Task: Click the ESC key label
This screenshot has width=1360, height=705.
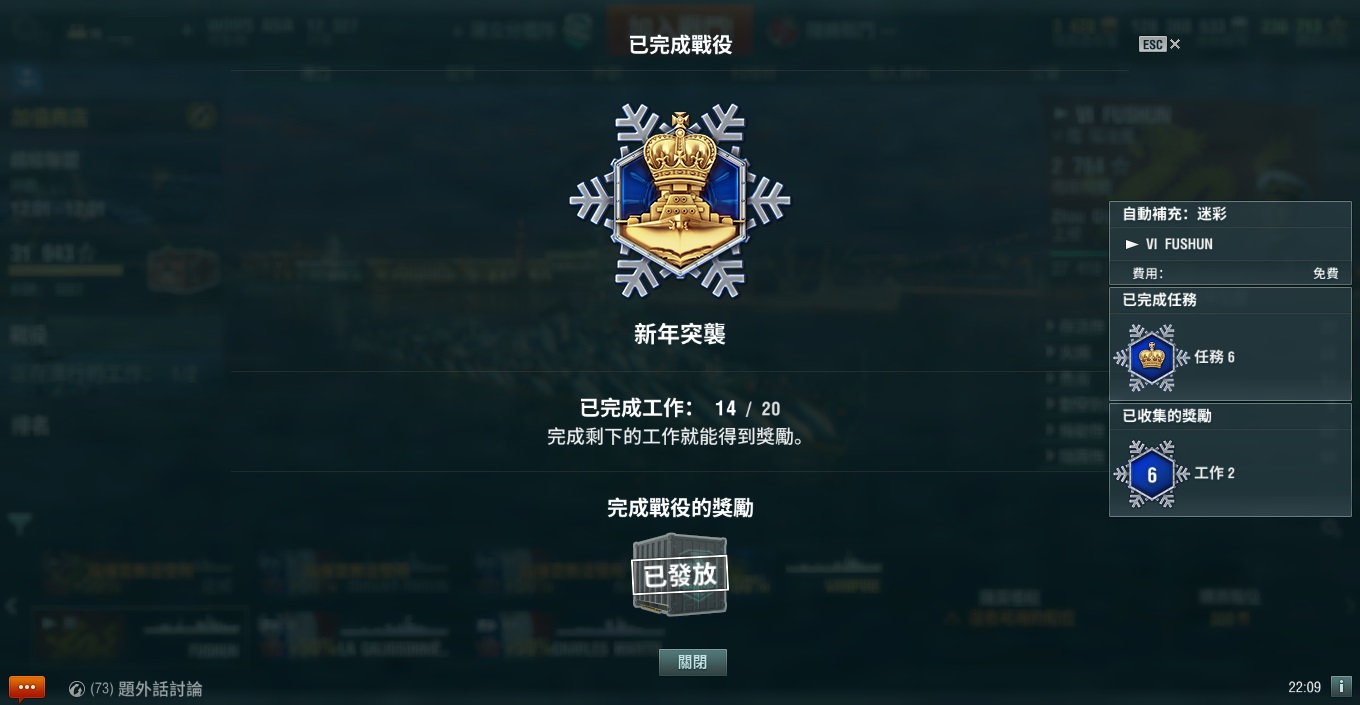Action: tap(1153, 44)
